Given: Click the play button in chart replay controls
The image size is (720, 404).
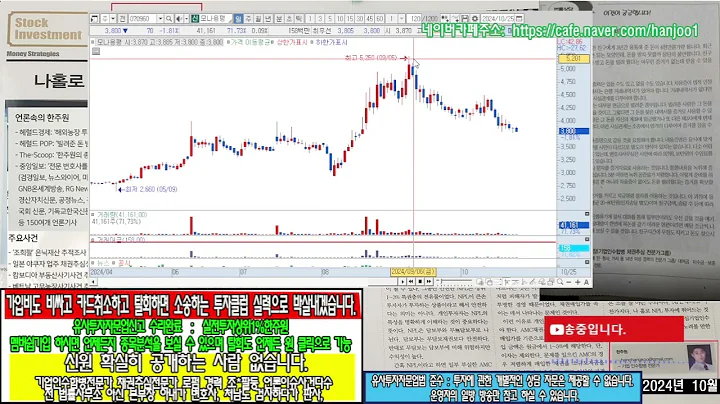Looking at the screenshot, I should point(402,281).
